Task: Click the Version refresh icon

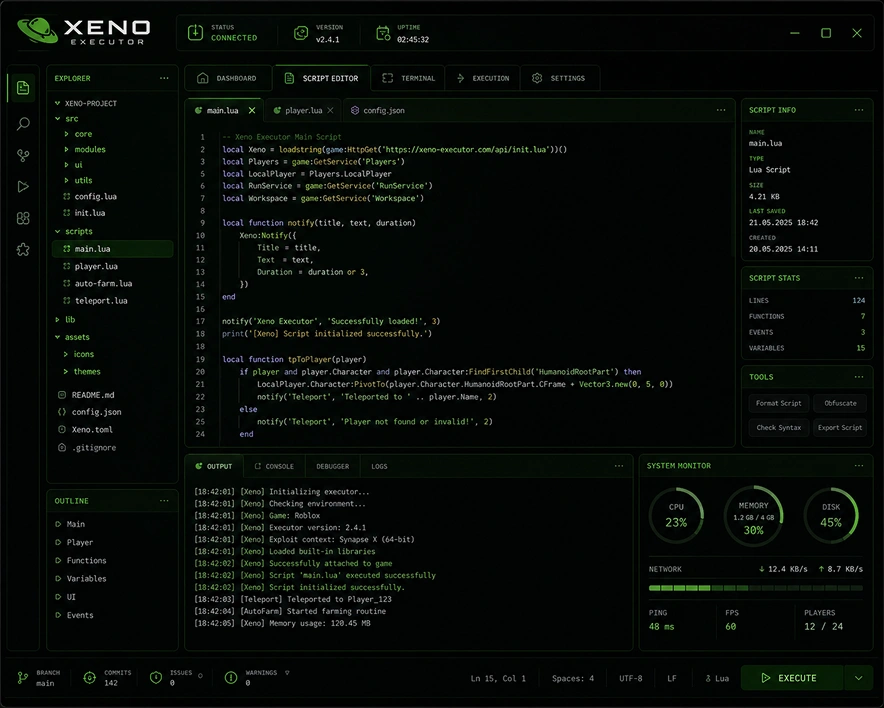Action: [x=301, y=33]
